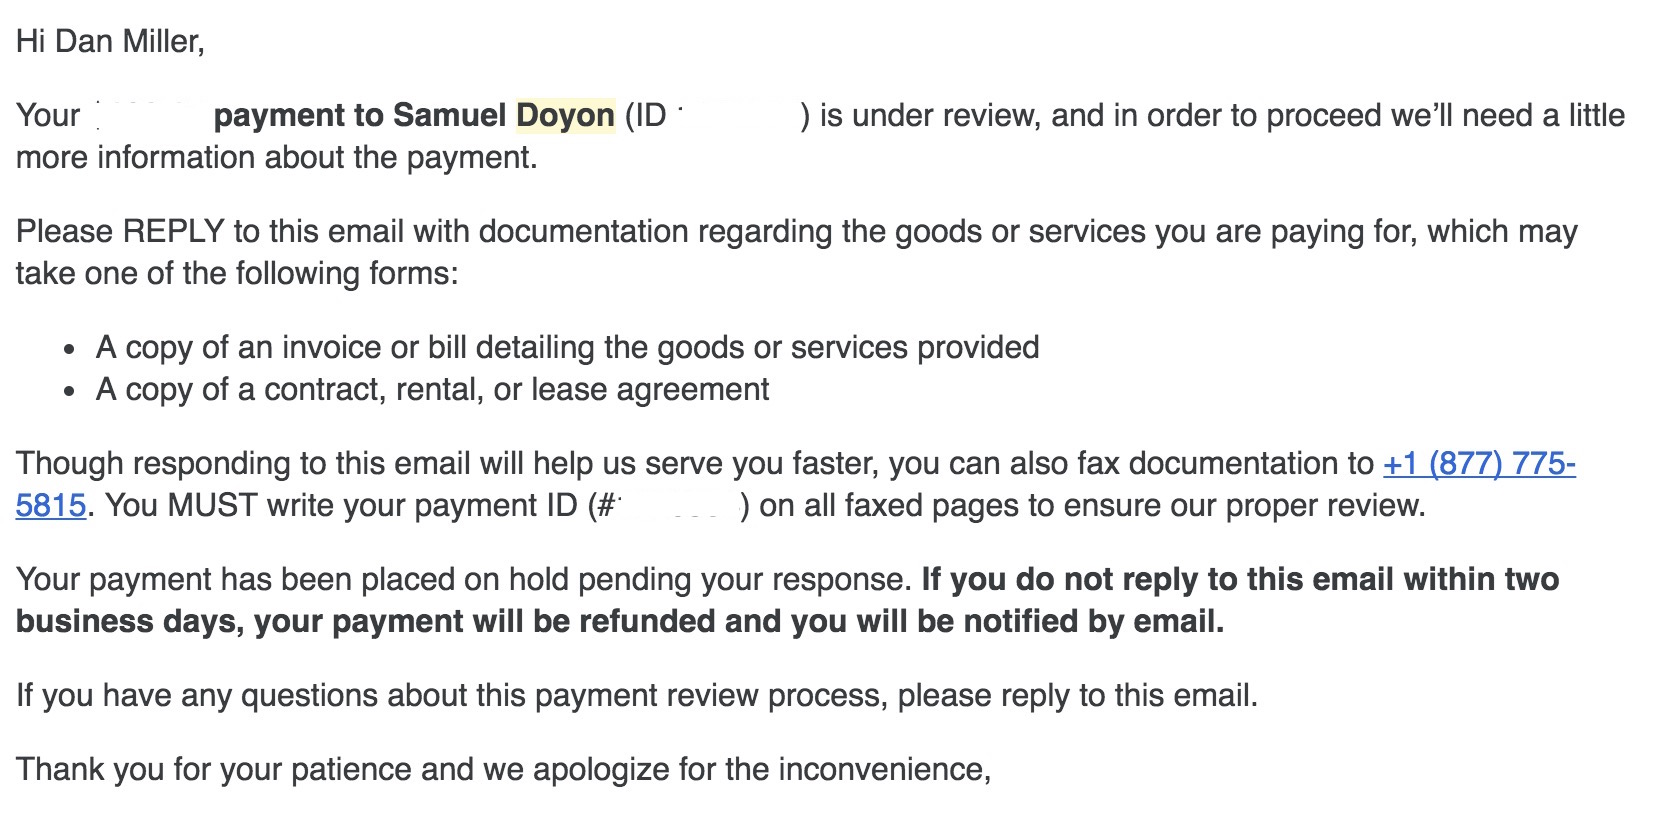Viewport: 1654px width, 818px height.
Task: Click the bullet dot before the contract item
Action: coord(69,392)
